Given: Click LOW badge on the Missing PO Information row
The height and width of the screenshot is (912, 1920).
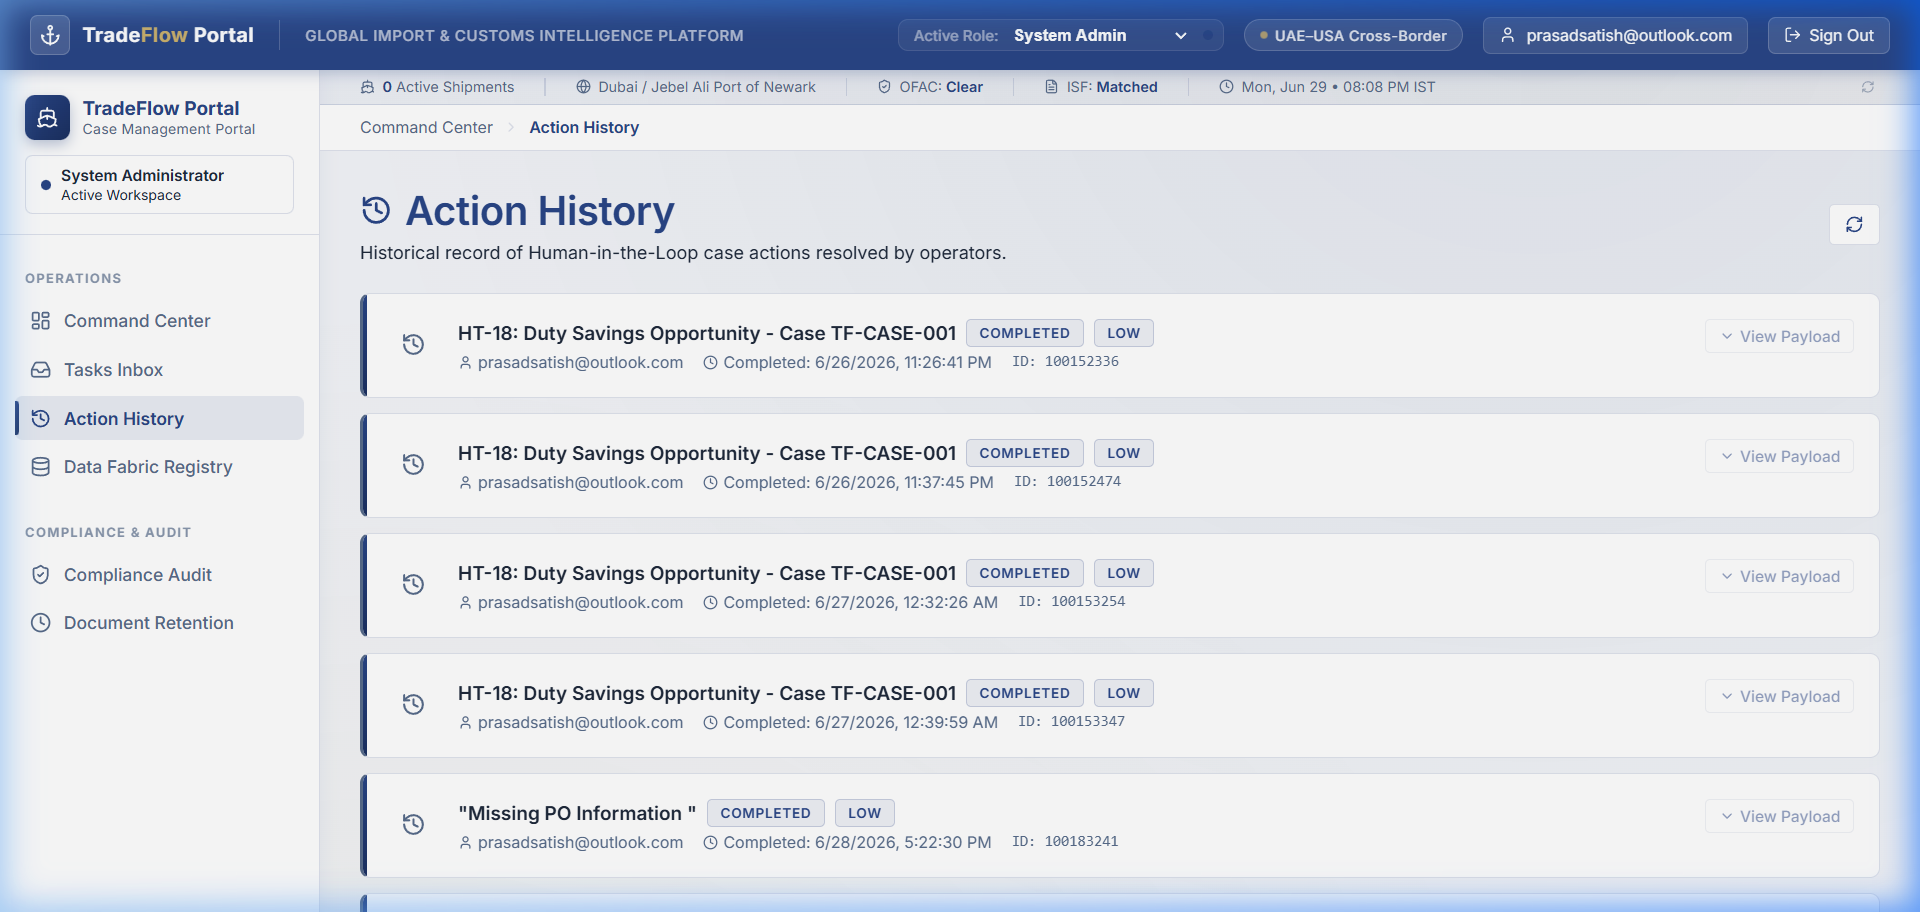Looking at the screenshot, I should click(x=864, y=813).
